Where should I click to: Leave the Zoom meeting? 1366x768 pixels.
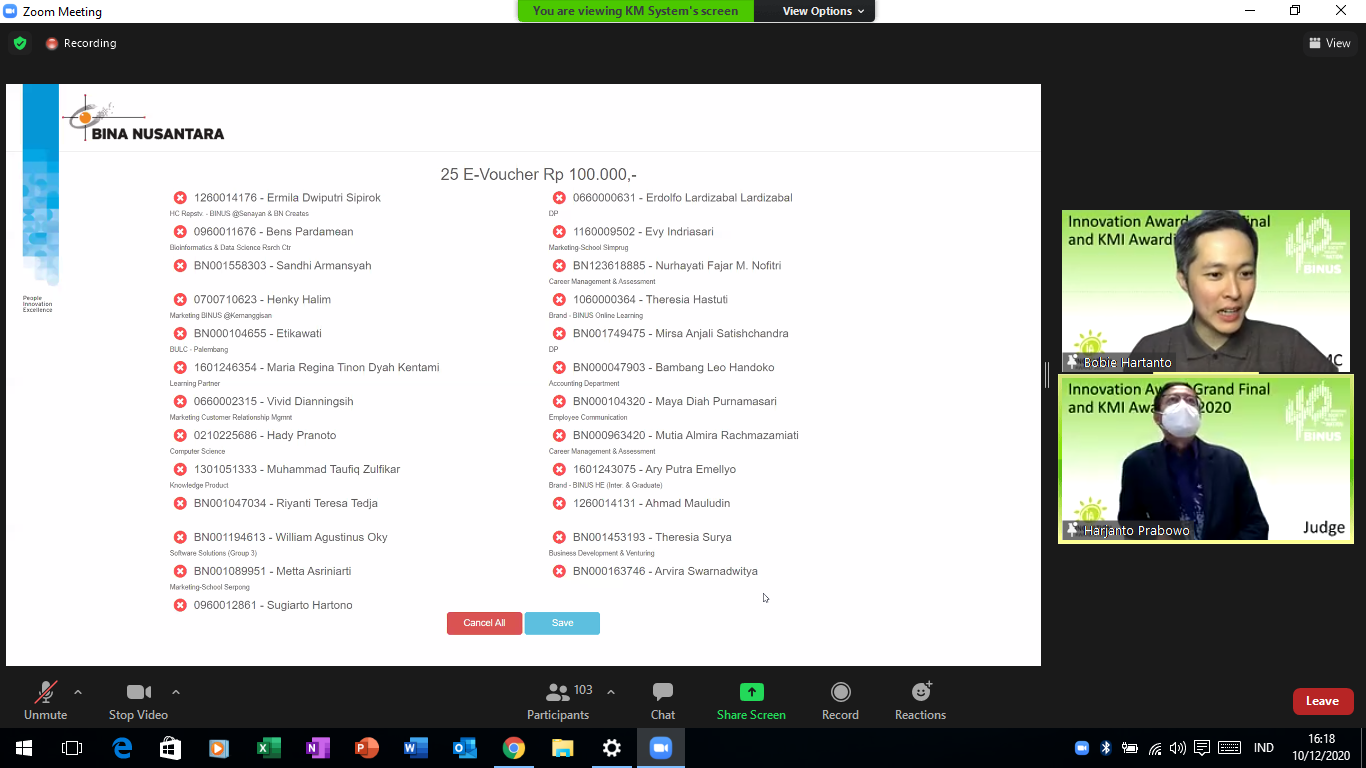tap(1322, 701)
